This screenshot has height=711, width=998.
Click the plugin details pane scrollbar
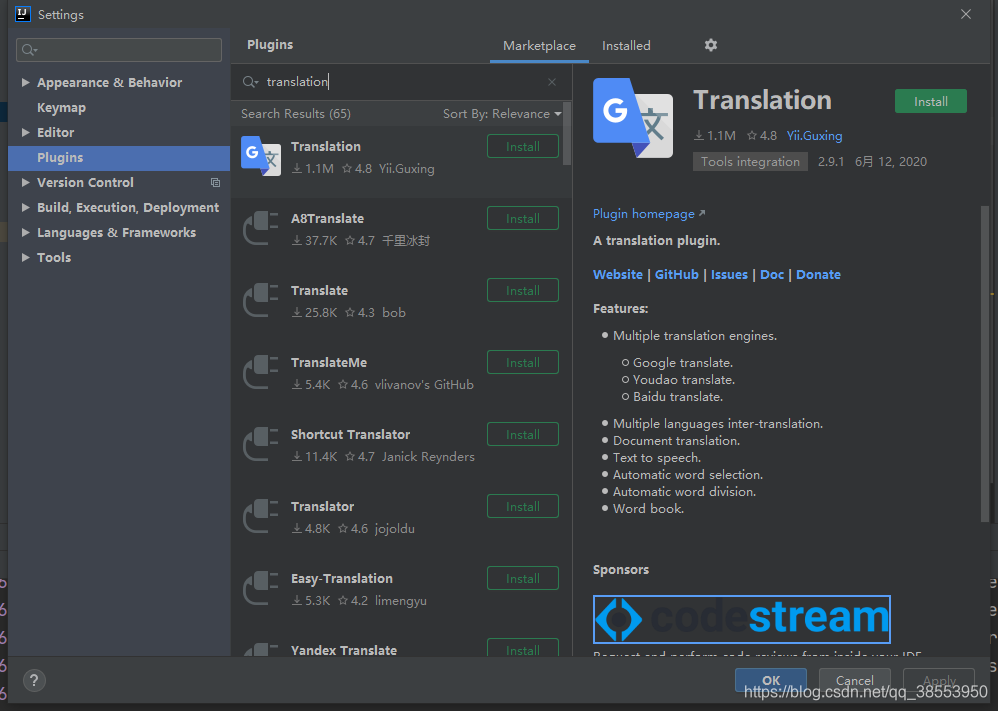click(x=985, y=363)
